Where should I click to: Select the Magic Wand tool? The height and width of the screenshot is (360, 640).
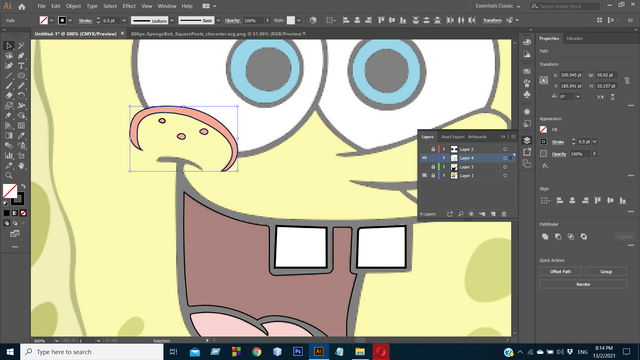[21, 46]
